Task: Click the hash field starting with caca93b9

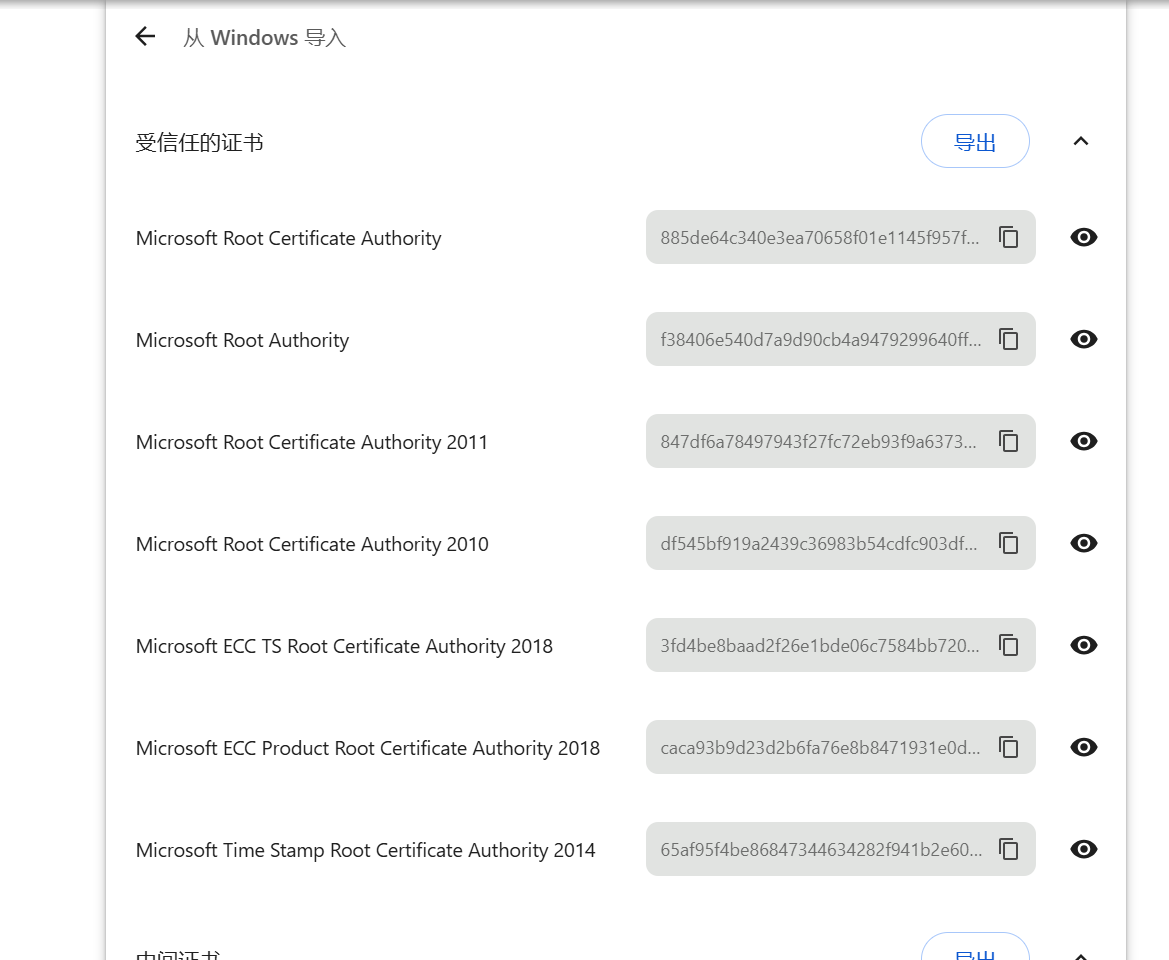Action: (x=820, y=747)
